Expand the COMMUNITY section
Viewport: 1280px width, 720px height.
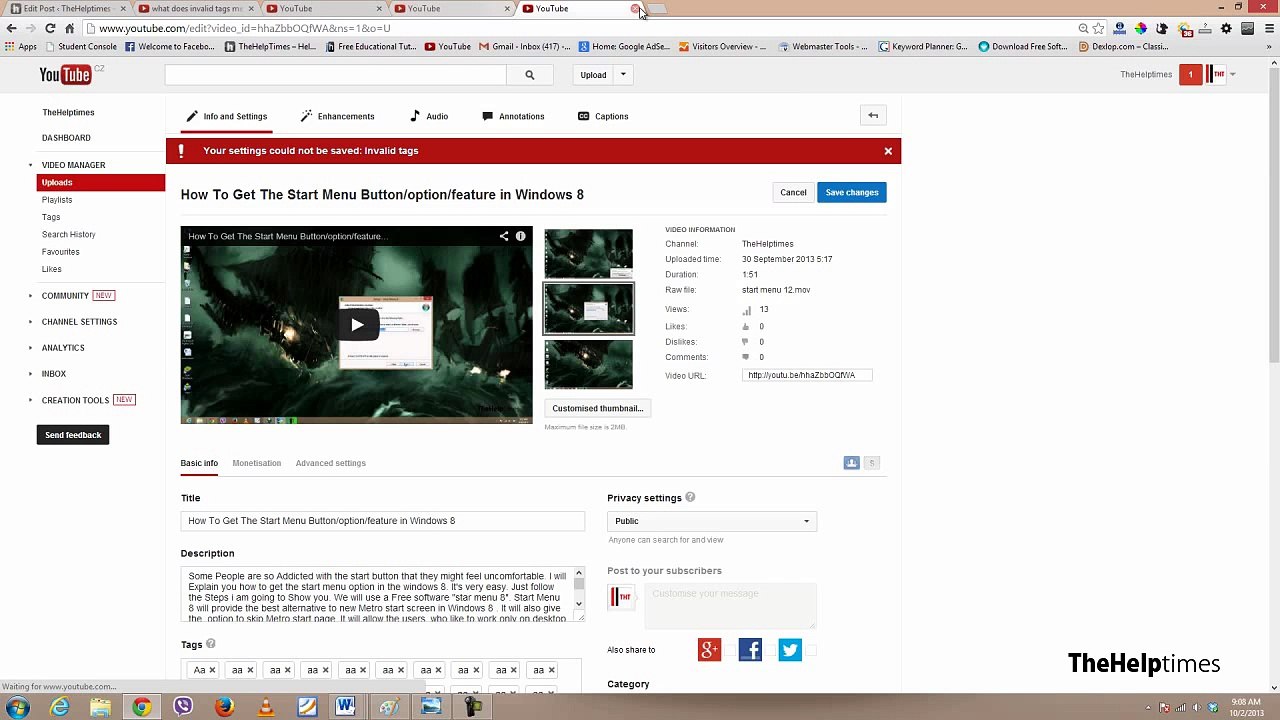(x=65, y=296)
